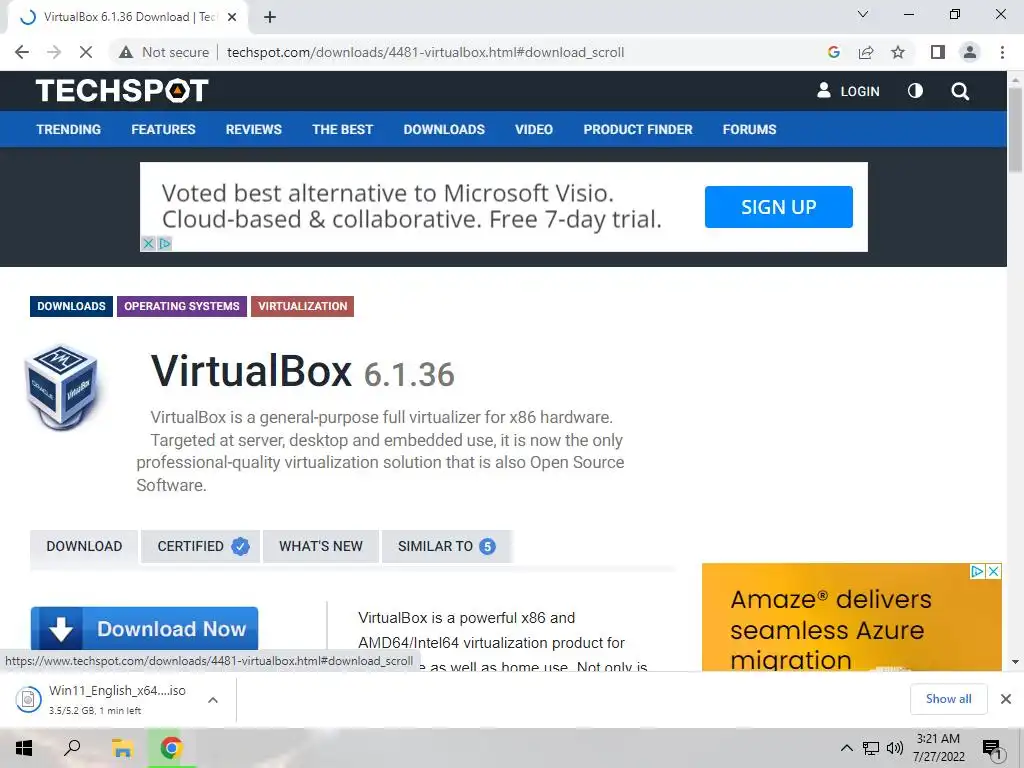Close the downloads bar

(x=1006, y=699)
